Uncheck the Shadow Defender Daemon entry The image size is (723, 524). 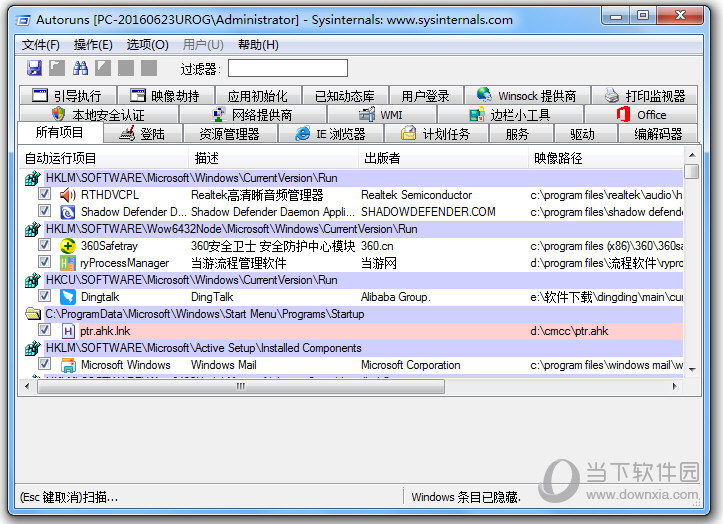(44, 211)
